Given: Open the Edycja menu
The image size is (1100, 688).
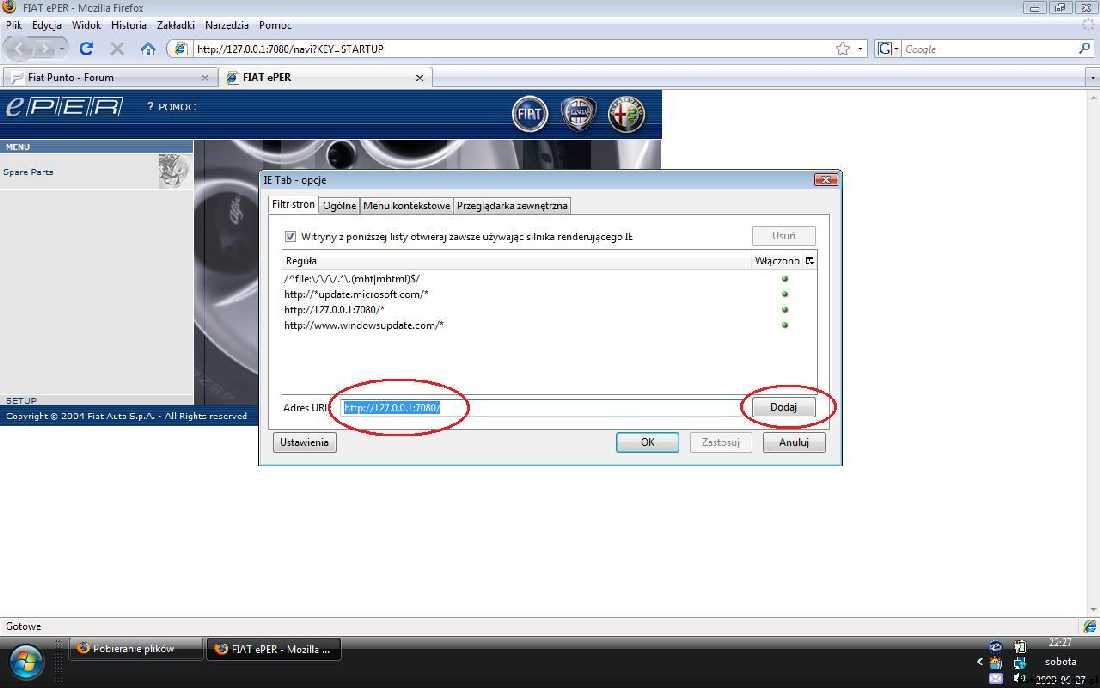Looking at the screenshot, I should [47, 25].
